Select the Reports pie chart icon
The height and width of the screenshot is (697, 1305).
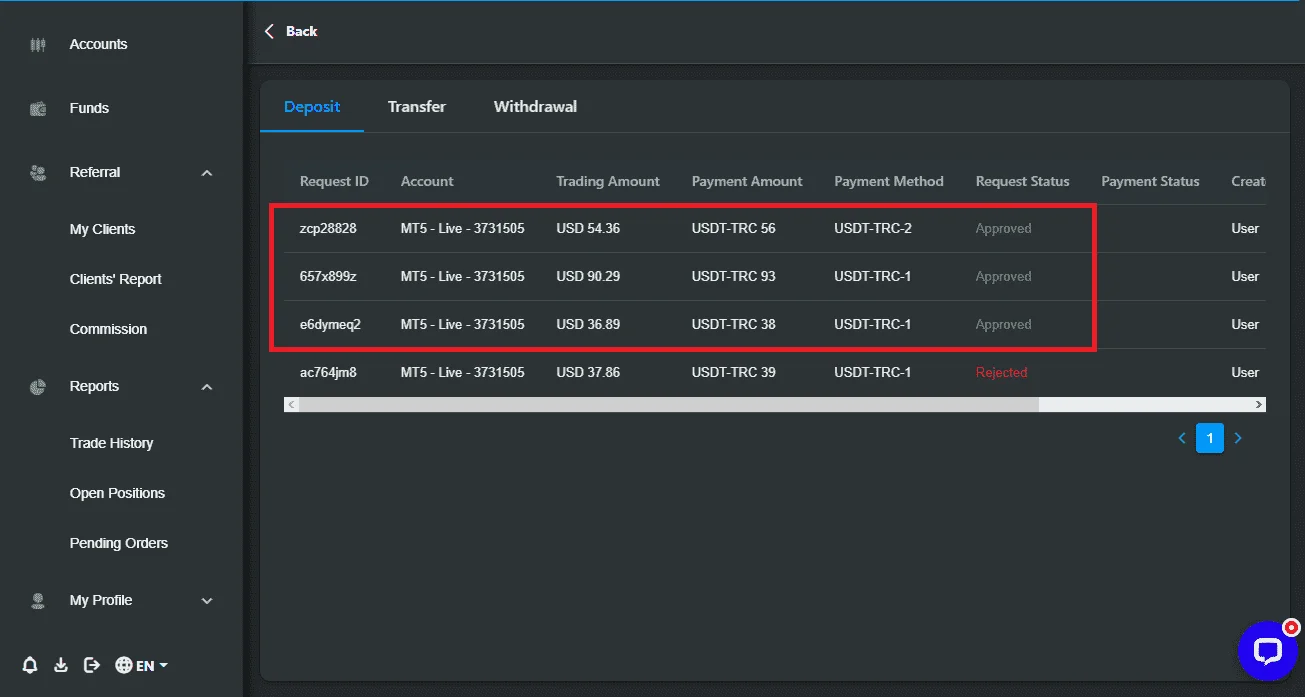pos(38,387)
